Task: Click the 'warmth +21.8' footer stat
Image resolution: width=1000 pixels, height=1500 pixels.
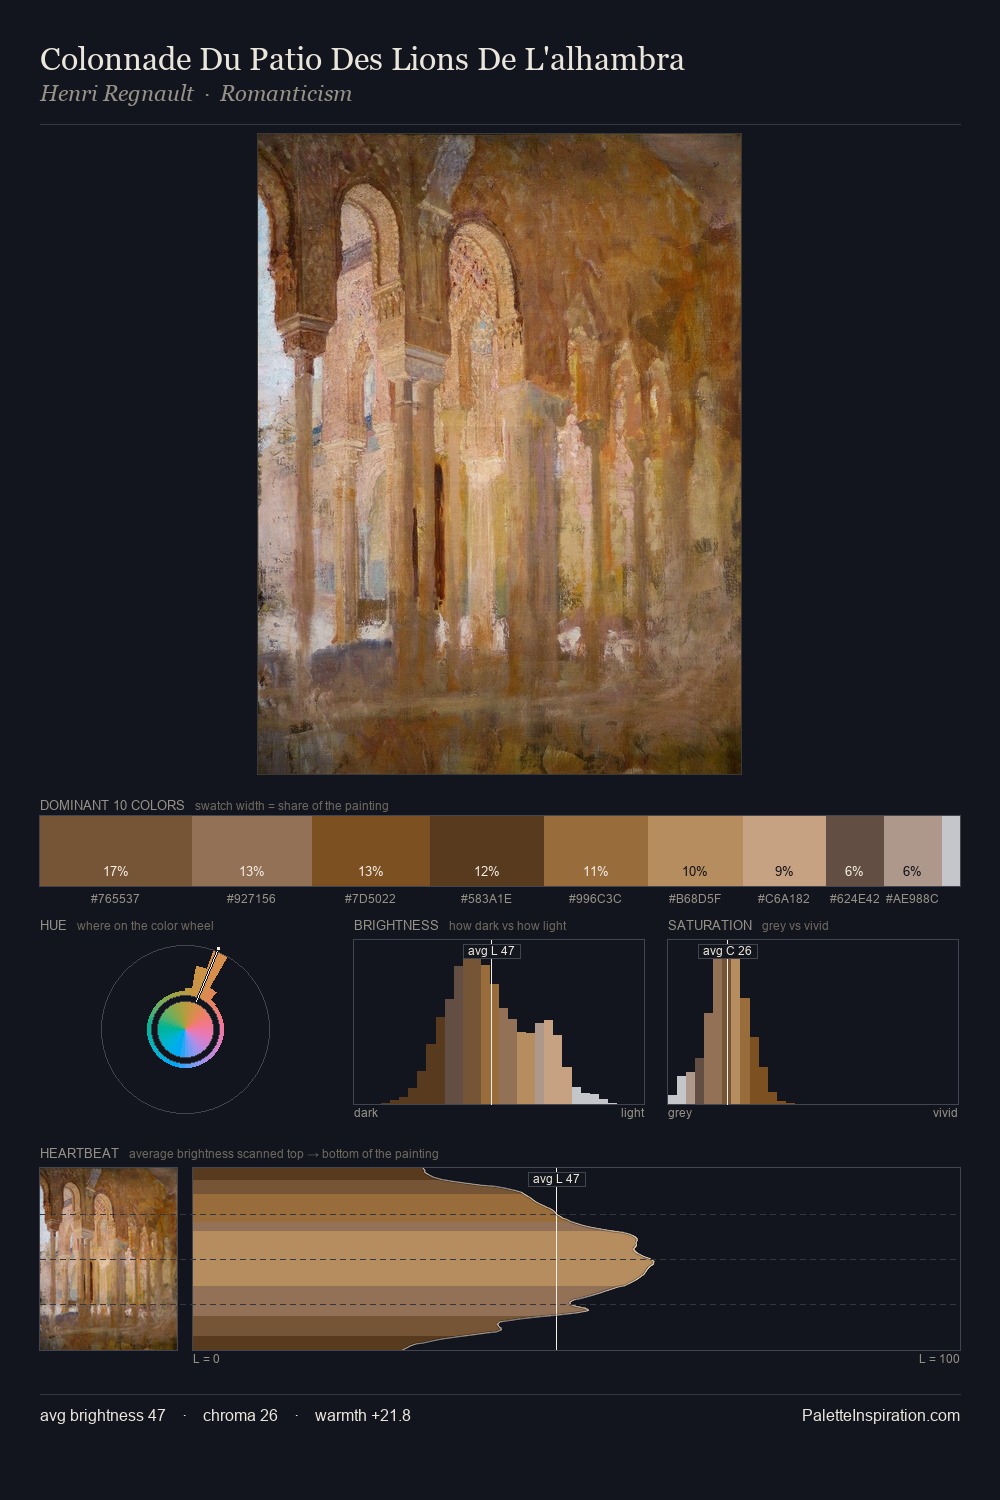Action: click(x=363, y=1415)
